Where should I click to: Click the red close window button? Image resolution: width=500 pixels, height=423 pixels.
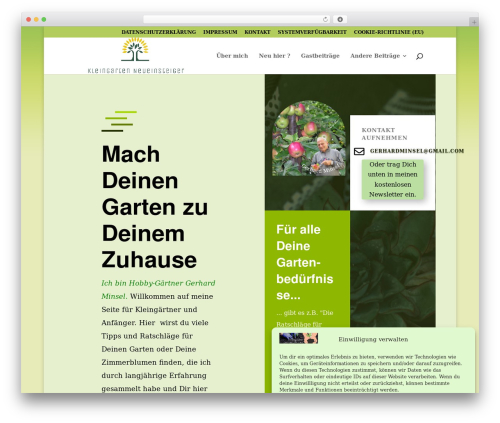click(x=29, y=19)
